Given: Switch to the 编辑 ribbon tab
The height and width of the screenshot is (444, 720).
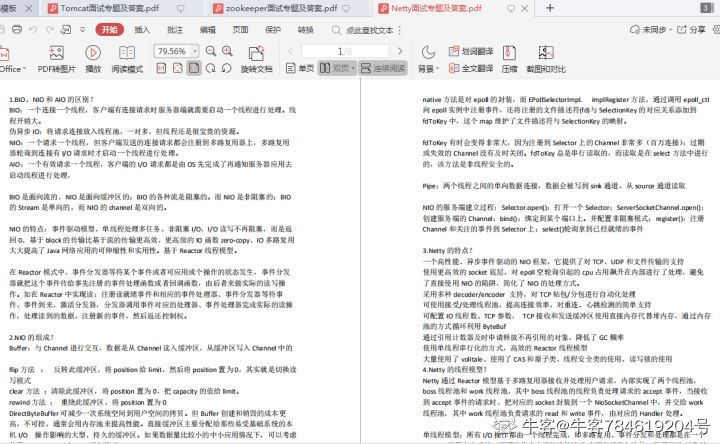Looking at the screenshot, I should tap(208, 30).
